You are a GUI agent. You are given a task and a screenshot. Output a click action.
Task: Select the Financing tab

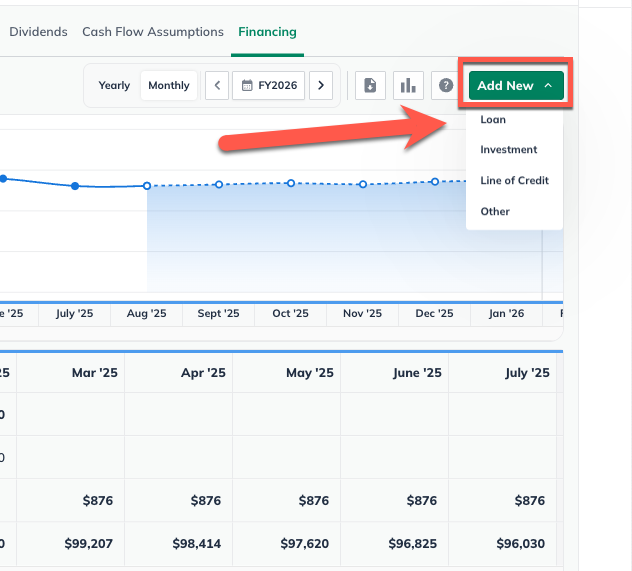pos(267,32)
